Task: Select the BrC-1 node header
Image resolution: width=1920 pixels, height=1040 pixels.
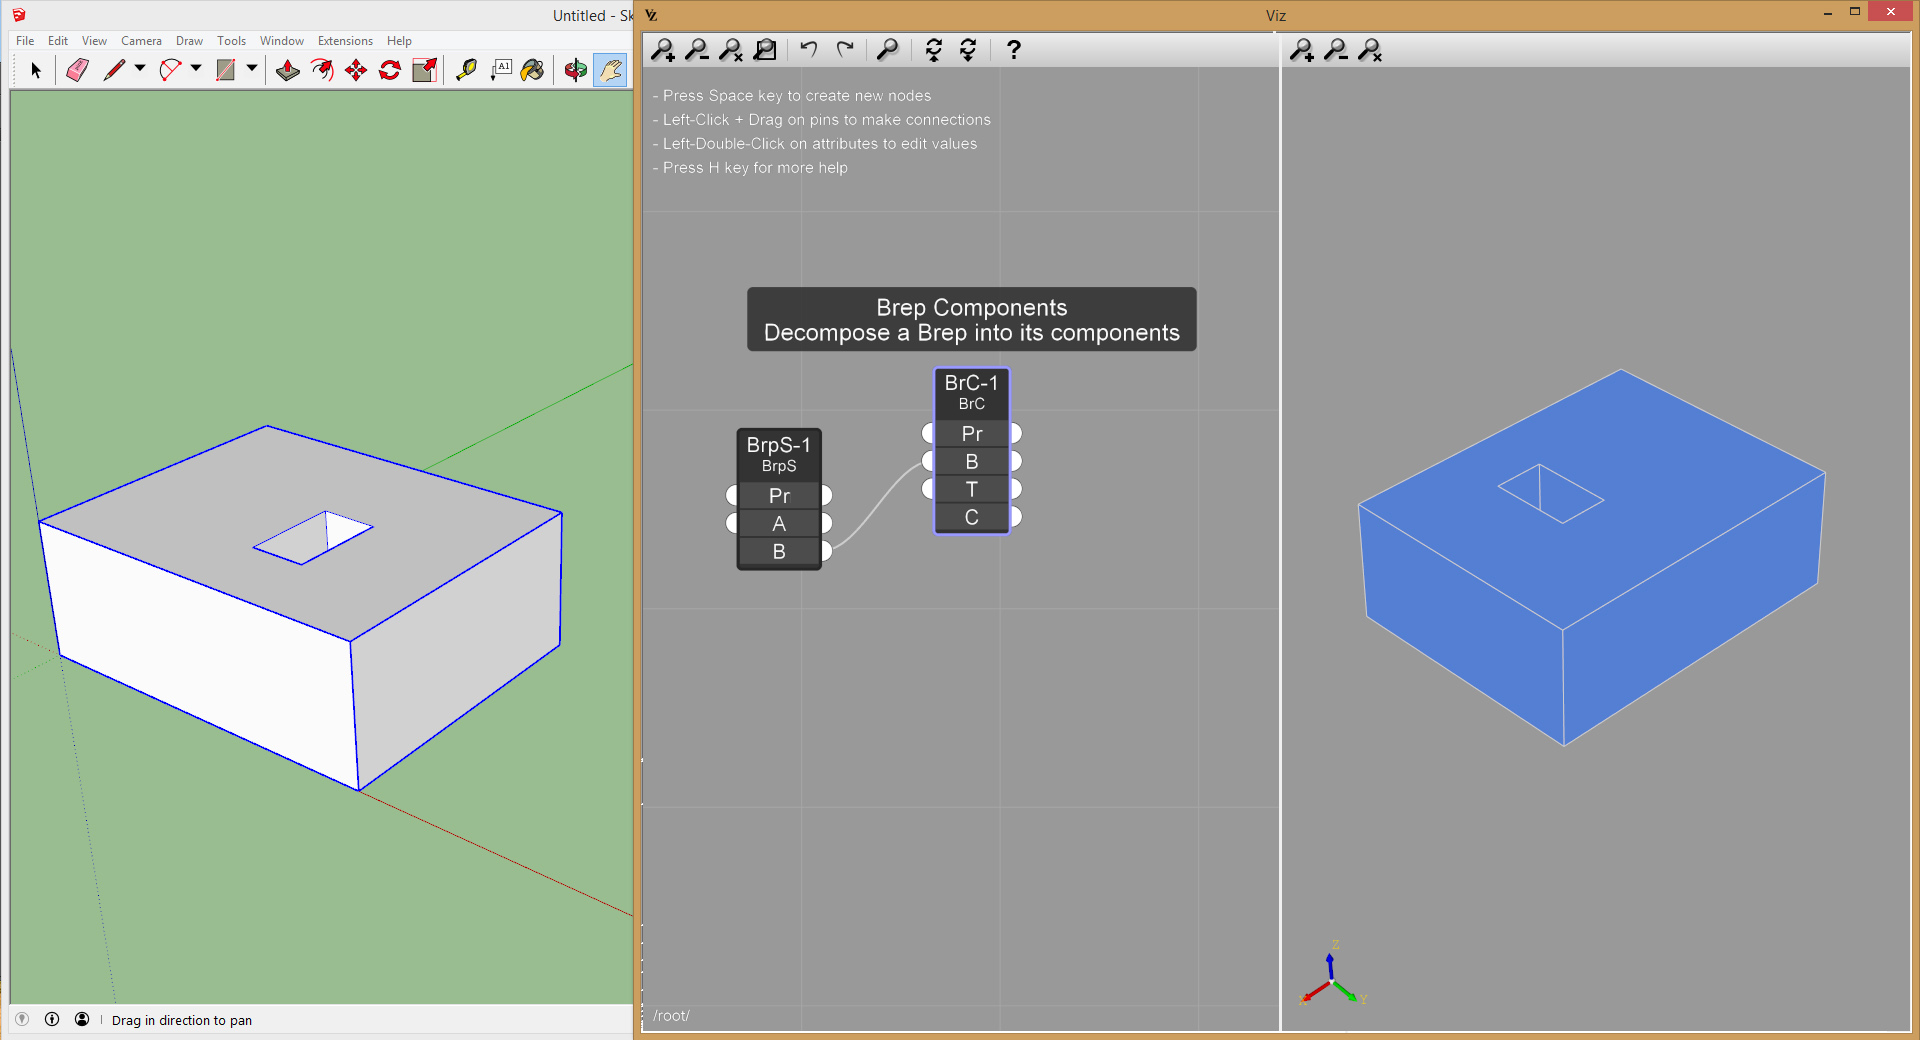Action: tap(971, 392)
